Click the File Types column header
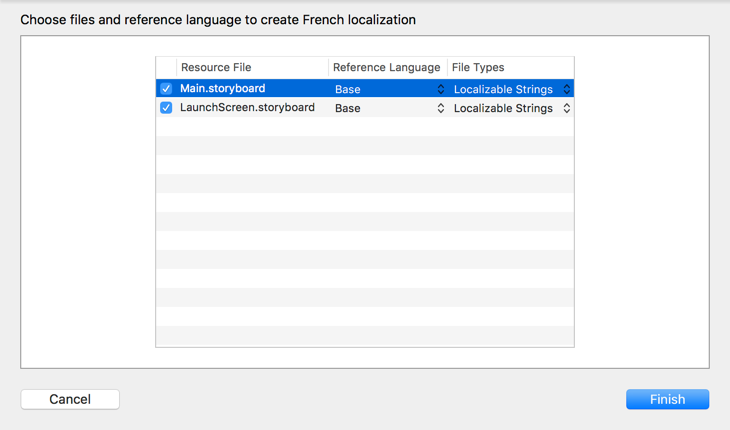Screen dimensions: 730x430 click(x=478, y=67)
